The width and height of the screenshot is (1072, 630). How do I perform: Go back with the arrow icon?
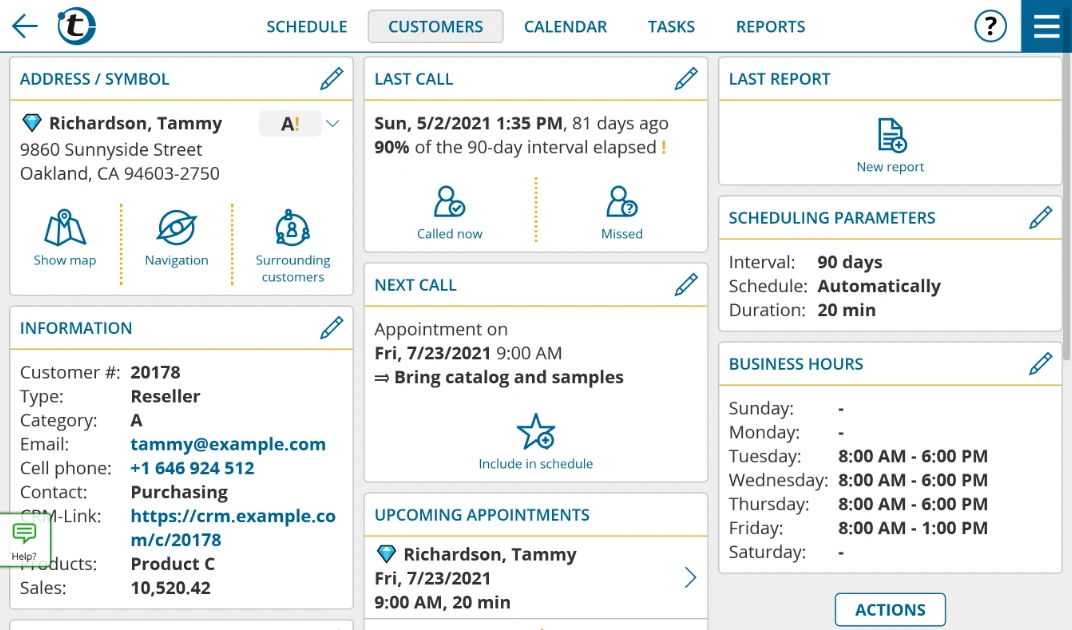point(25,27)
